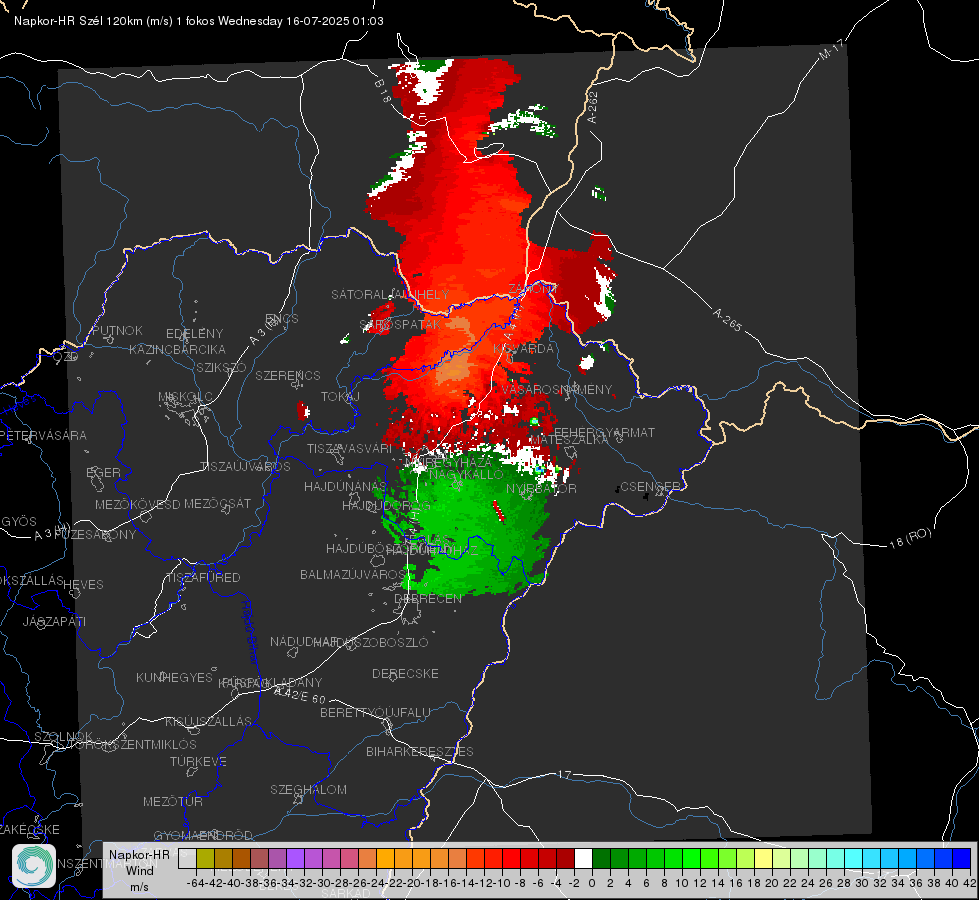Select the EGER city label
The image size is (979, 900).
pyautogui.click(x=103, y=473)
